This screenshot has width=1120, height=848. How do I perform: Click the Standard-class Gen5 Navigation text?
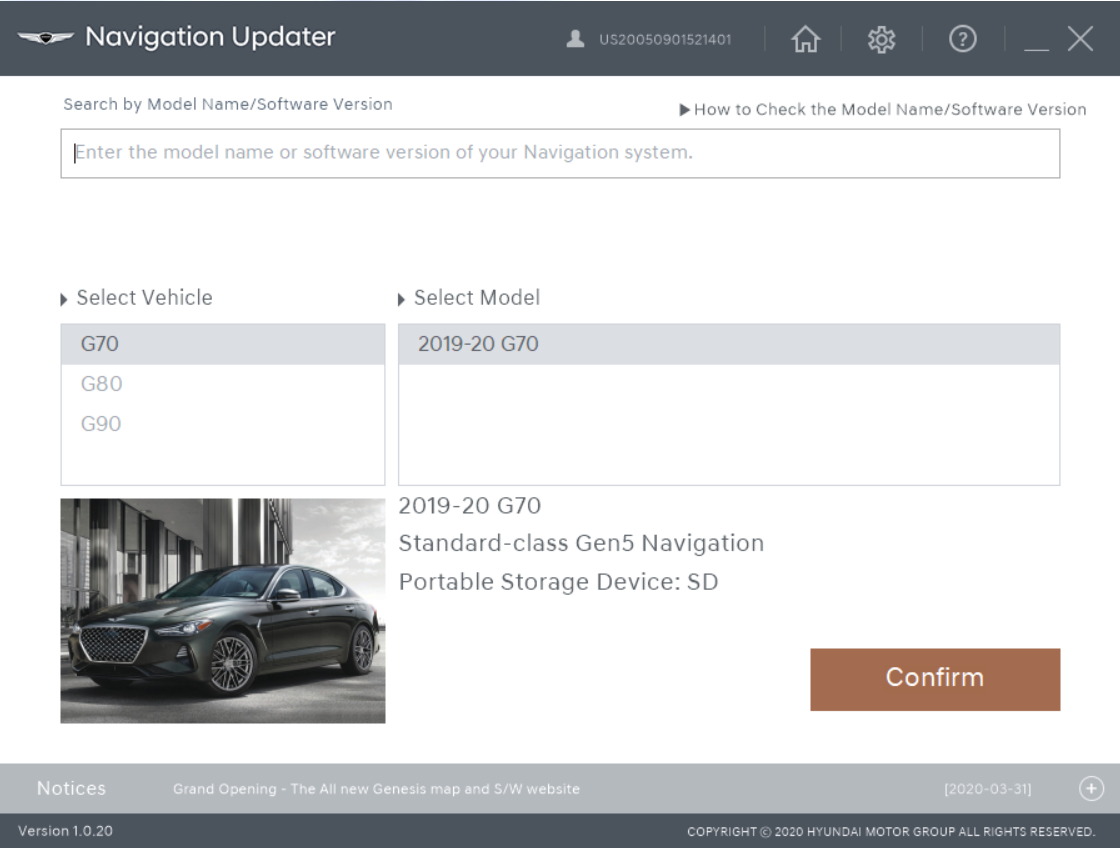coord(581,544)
